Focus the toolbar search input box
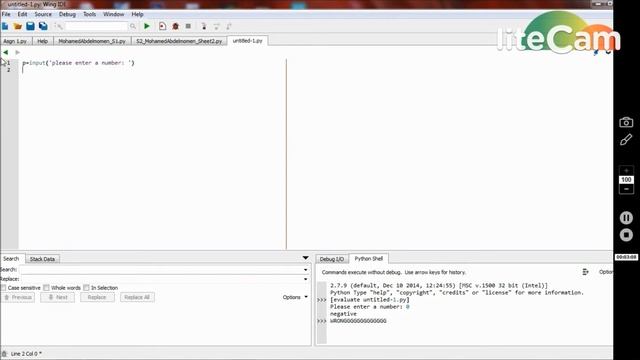Image resolution: width=640 pixels, height=360 pixels. (97, 27)
